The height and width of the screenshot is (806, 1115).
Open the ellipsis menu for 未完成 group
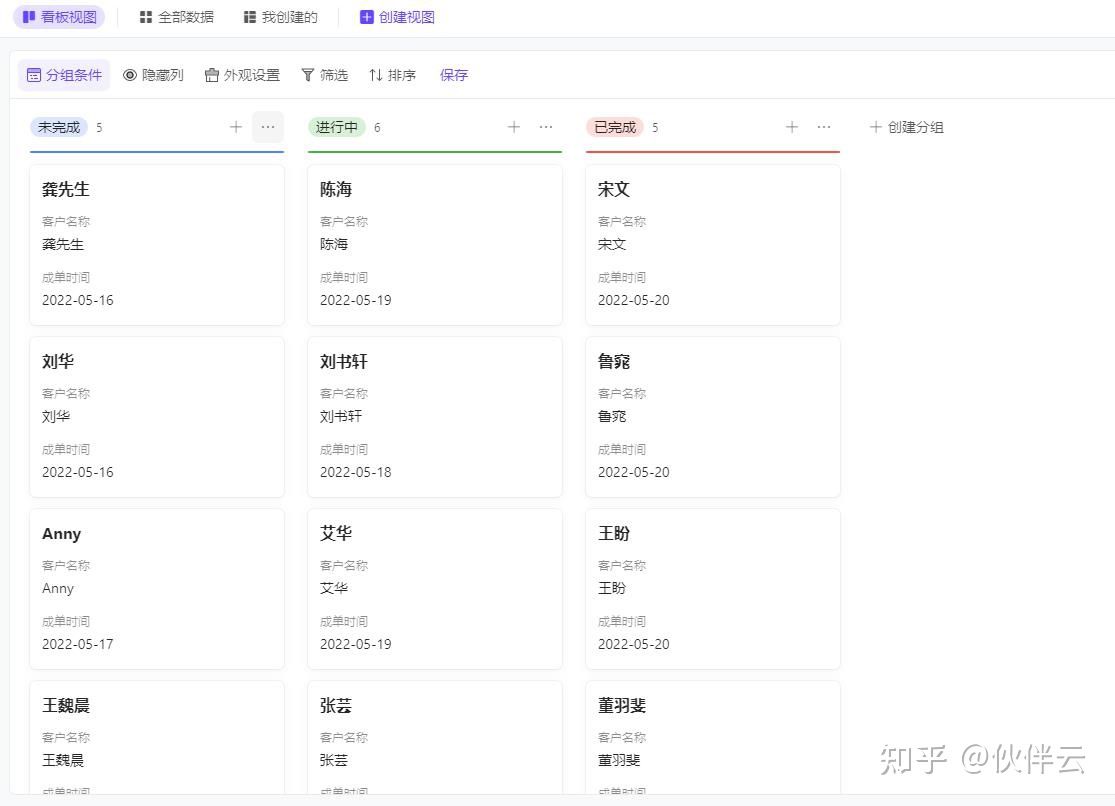click(x=268, y=127)
